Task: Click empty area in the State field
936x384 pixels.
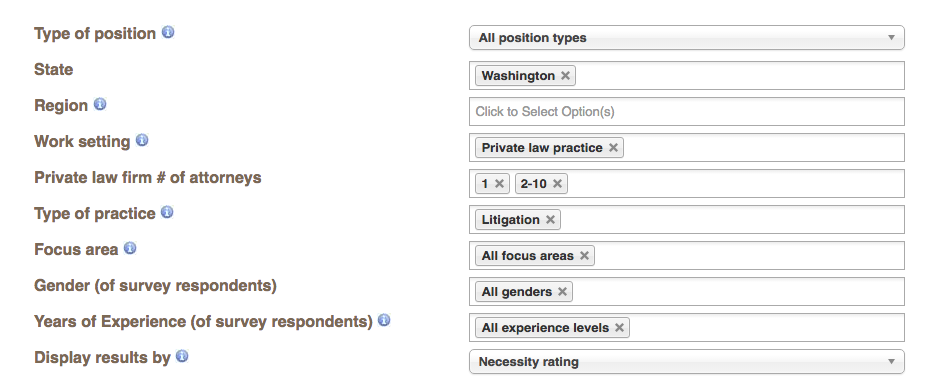Action: tap(739, 76)
